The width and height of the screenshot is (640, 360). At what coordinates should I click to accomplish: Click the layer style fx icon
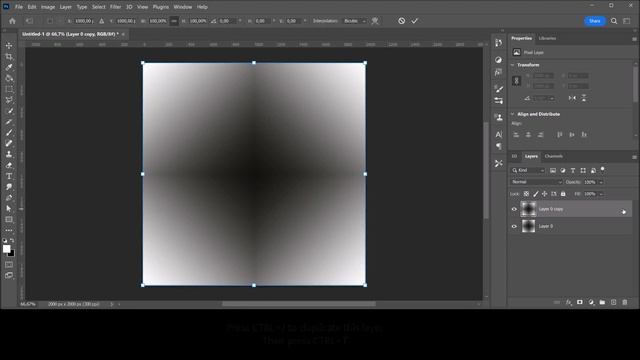(569, 302)
